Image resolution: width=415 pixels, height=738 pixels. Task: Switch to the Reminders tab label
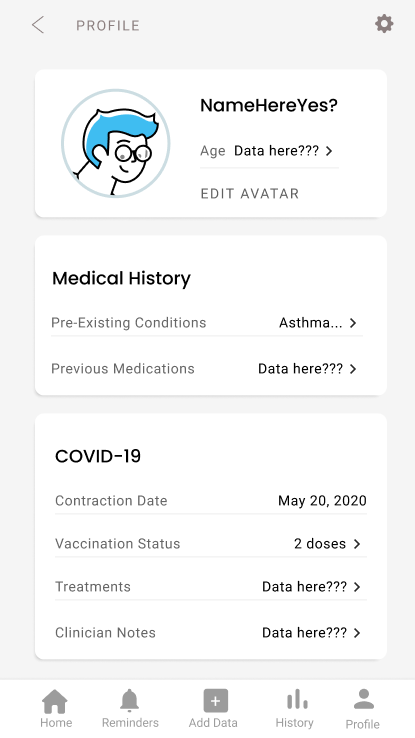coord(130,722)
